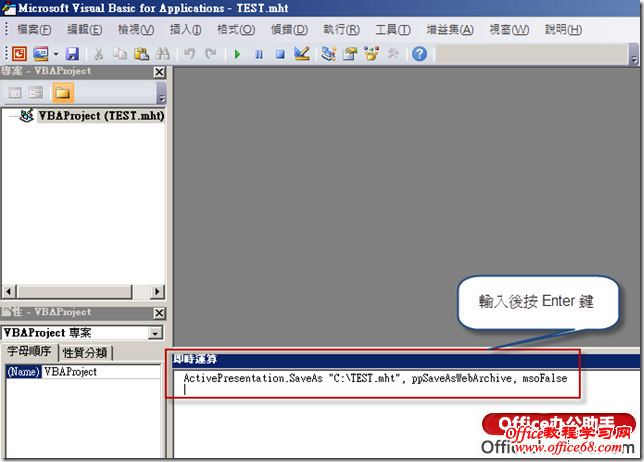Expand project pane toolbar options chevron
This screenshot has height=462, width=644.
[x=162, y=93]
